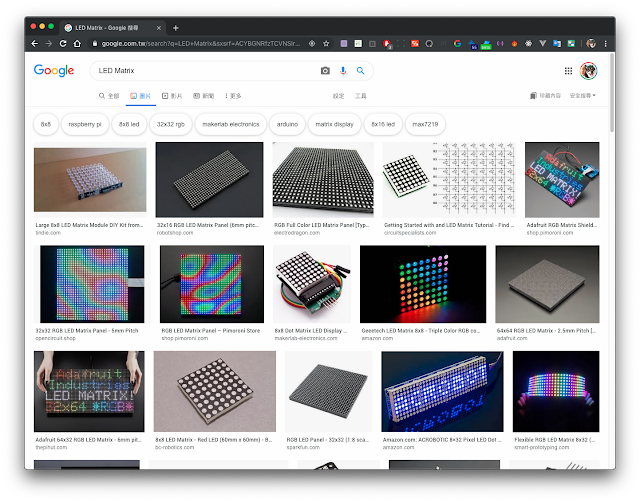Click the address bar URL field

pos(201,44)
